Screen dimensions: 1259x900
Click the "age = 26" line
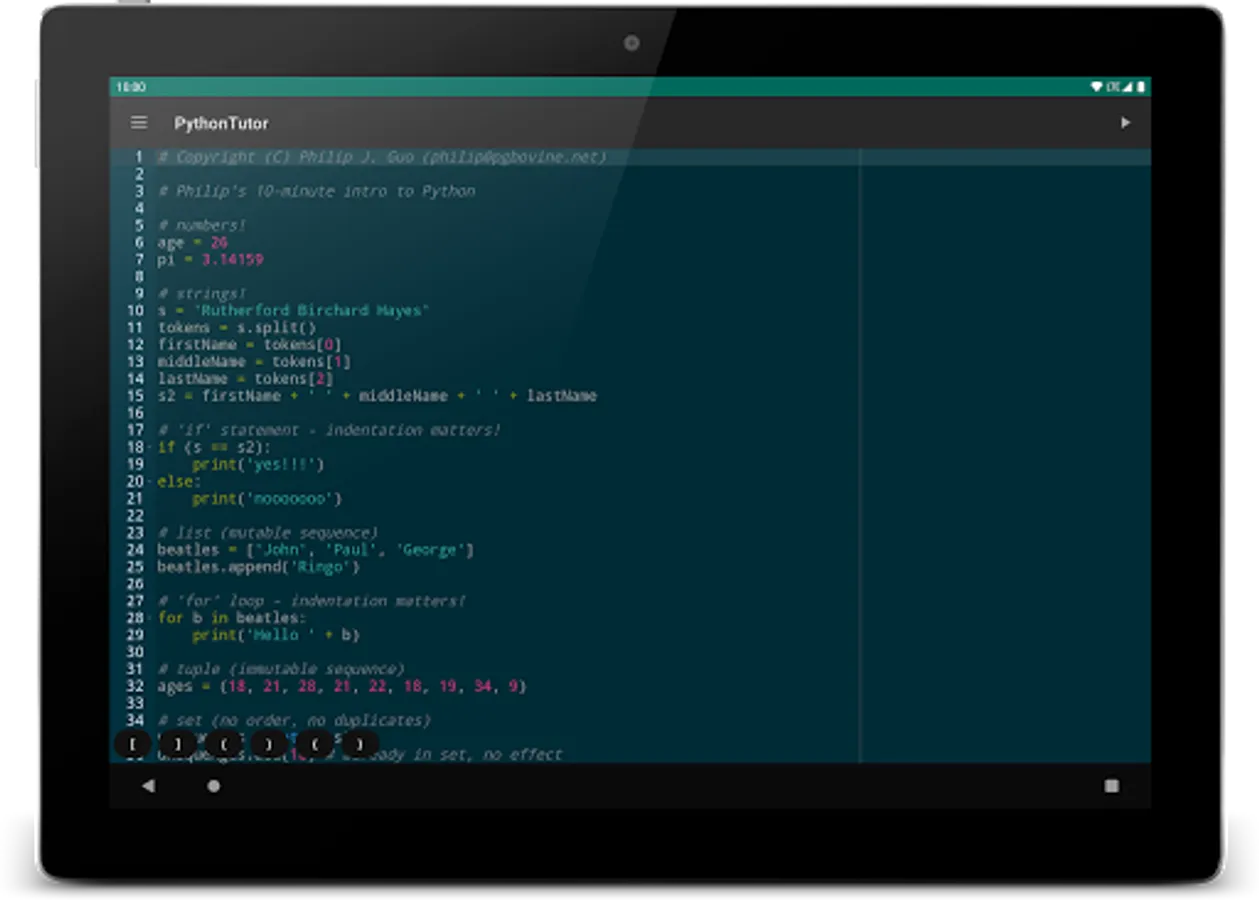pyautogui.click(x=193, y=242)
